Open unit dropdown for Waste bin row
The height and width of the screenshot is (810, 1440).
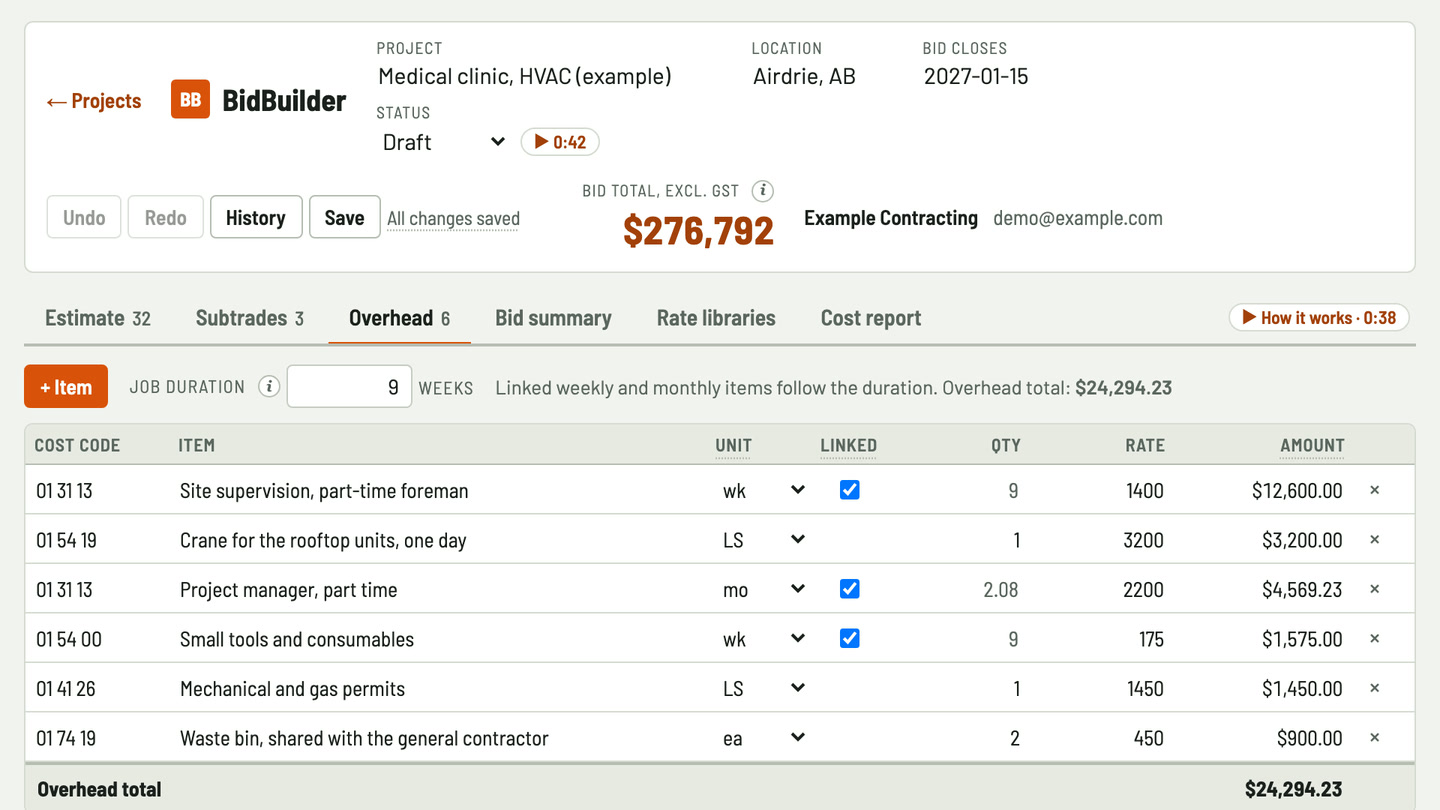coord(764,738)
